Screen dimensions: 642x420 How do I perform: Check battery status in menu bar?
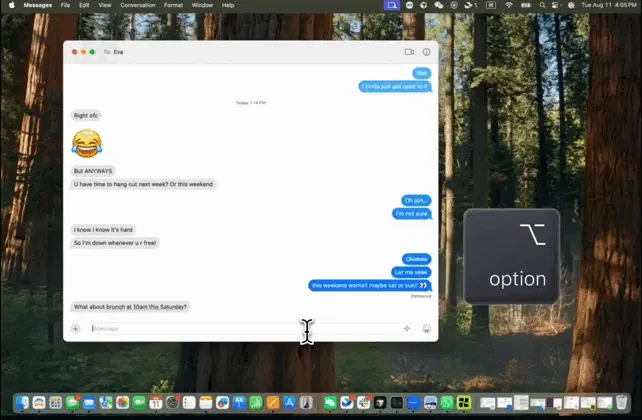pos(526,5)
